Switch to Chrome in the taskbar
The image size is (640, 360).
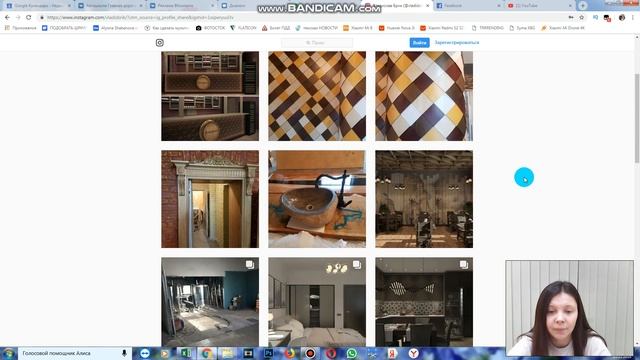tap(207, 353)
